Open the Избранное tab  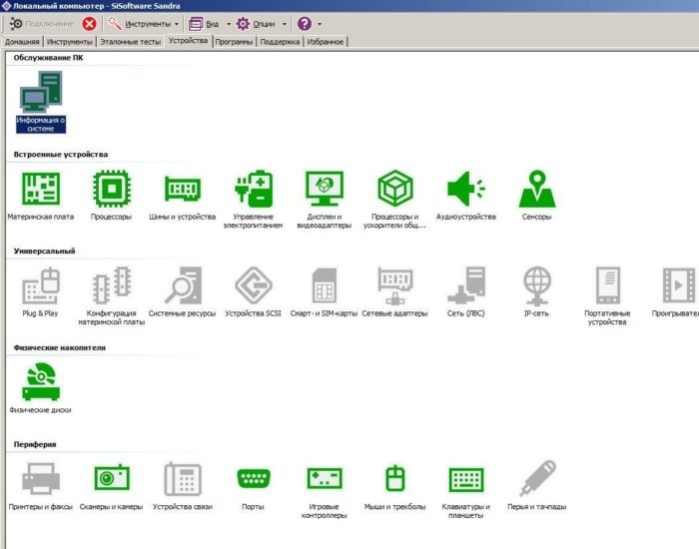(x=325, y=42)
